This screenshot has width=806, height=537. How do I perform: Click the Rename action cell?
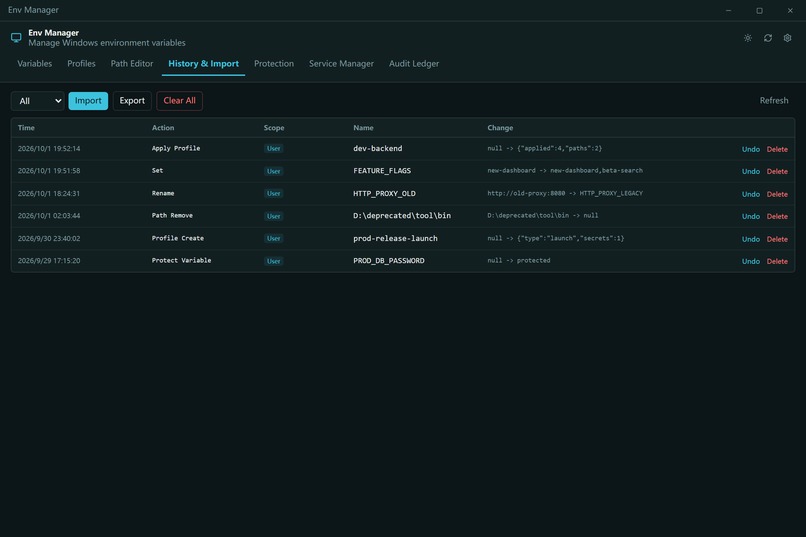[x=163, y=193]
